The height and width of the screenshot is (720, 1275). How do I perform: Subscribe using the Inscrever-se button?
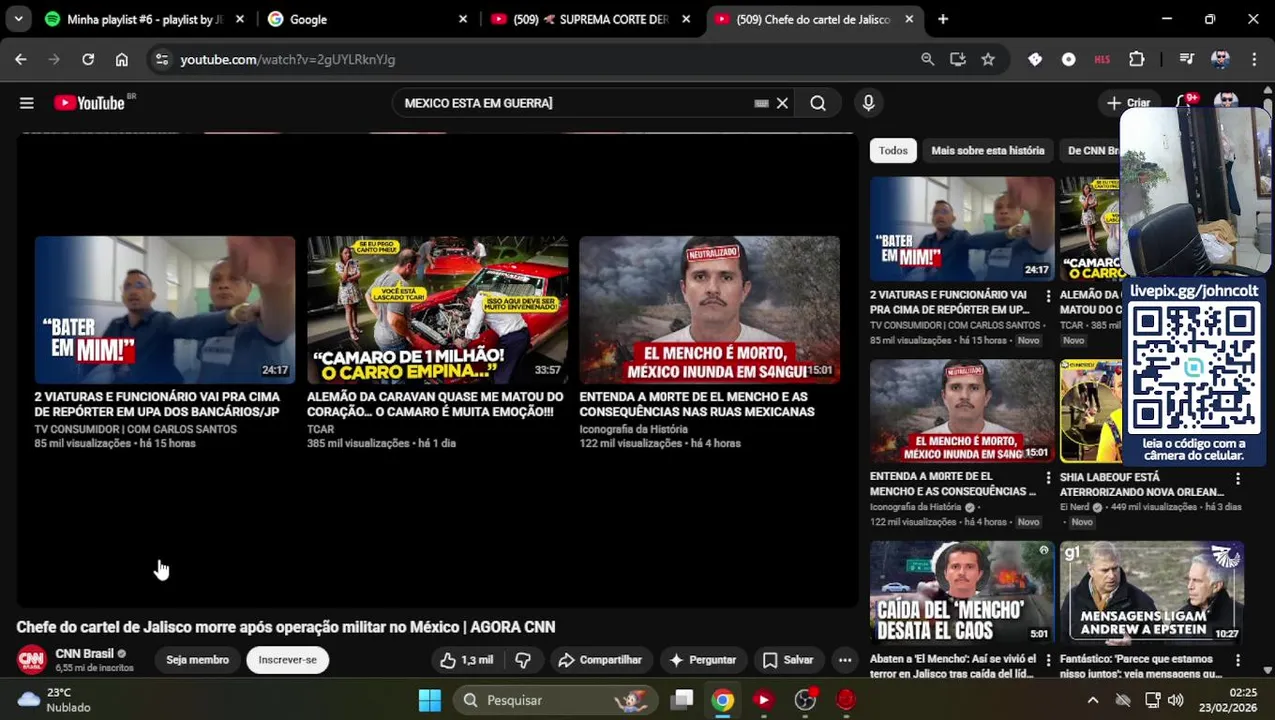pyautogui.click(x=287, y=660)
